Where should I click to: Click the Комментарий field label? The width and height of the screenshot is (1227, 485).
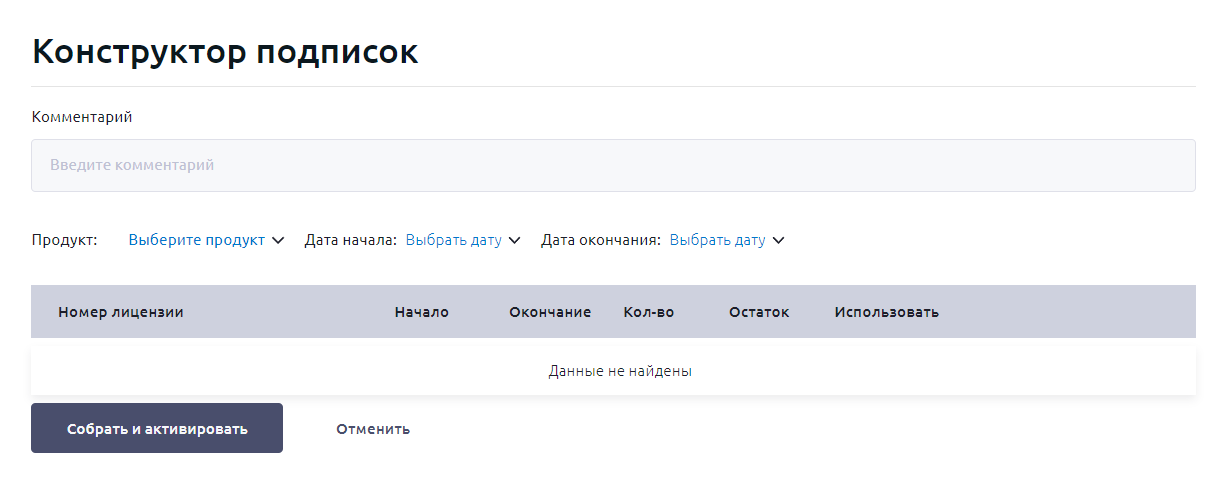82,117
